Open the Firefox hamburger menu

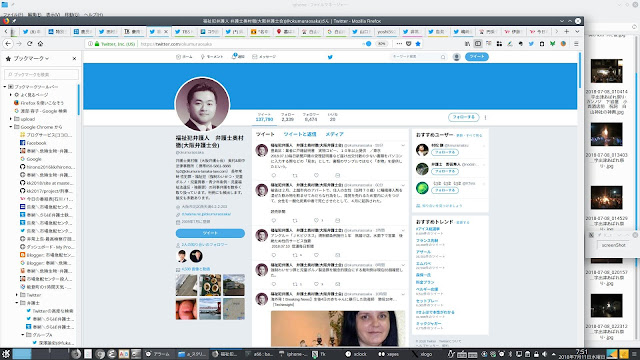pyautogui.click(x=576, y=44)
